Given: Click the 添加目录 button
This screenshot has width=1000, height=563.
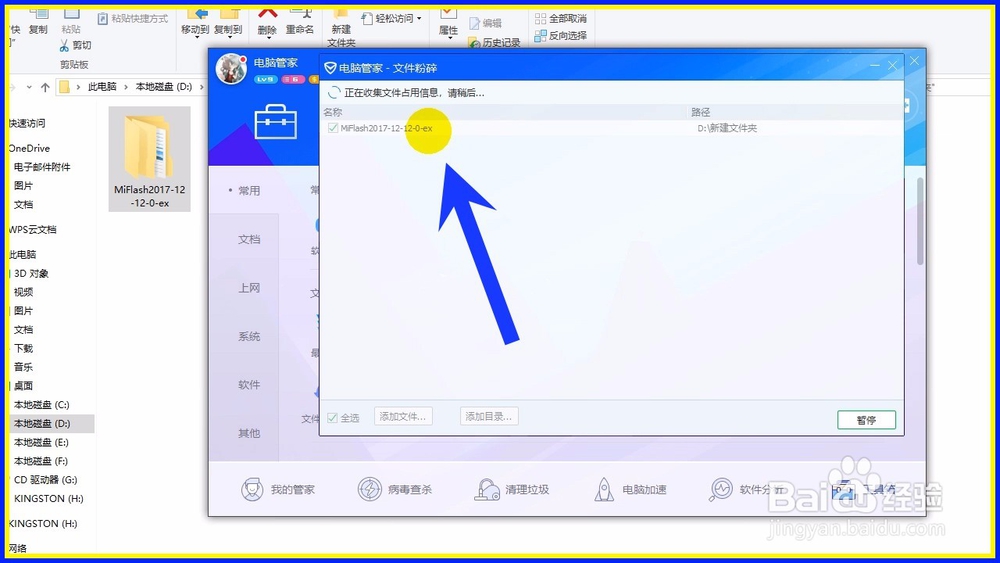Looking at the screenshot, I should [x=489, y=416].
